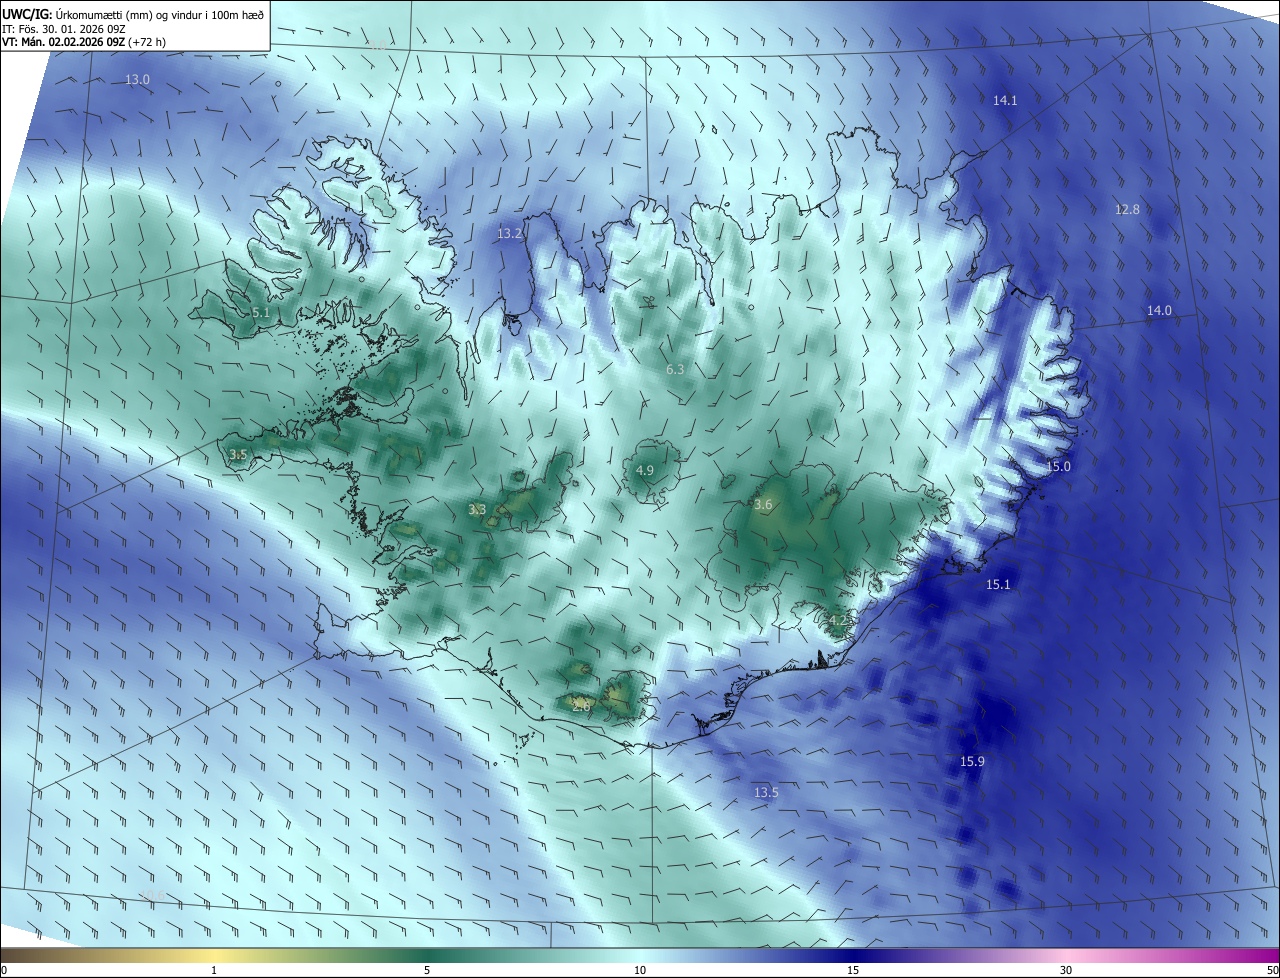Viewport: 1280px width, 978px height.
Task: Click the 12.8 value label on the map
Action: (x=1127, y=209)
